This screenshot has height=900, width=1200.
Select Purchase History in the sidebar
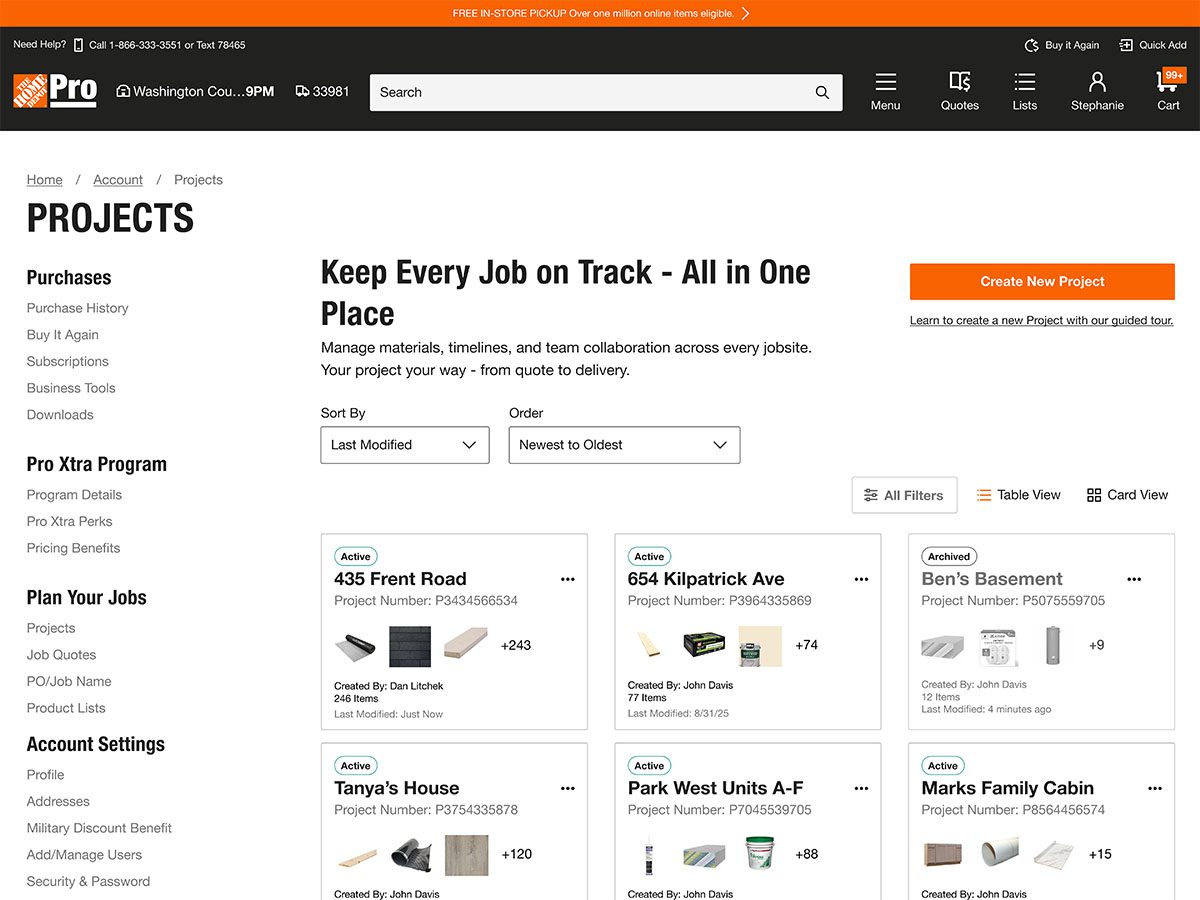click(x=77, y=308)
